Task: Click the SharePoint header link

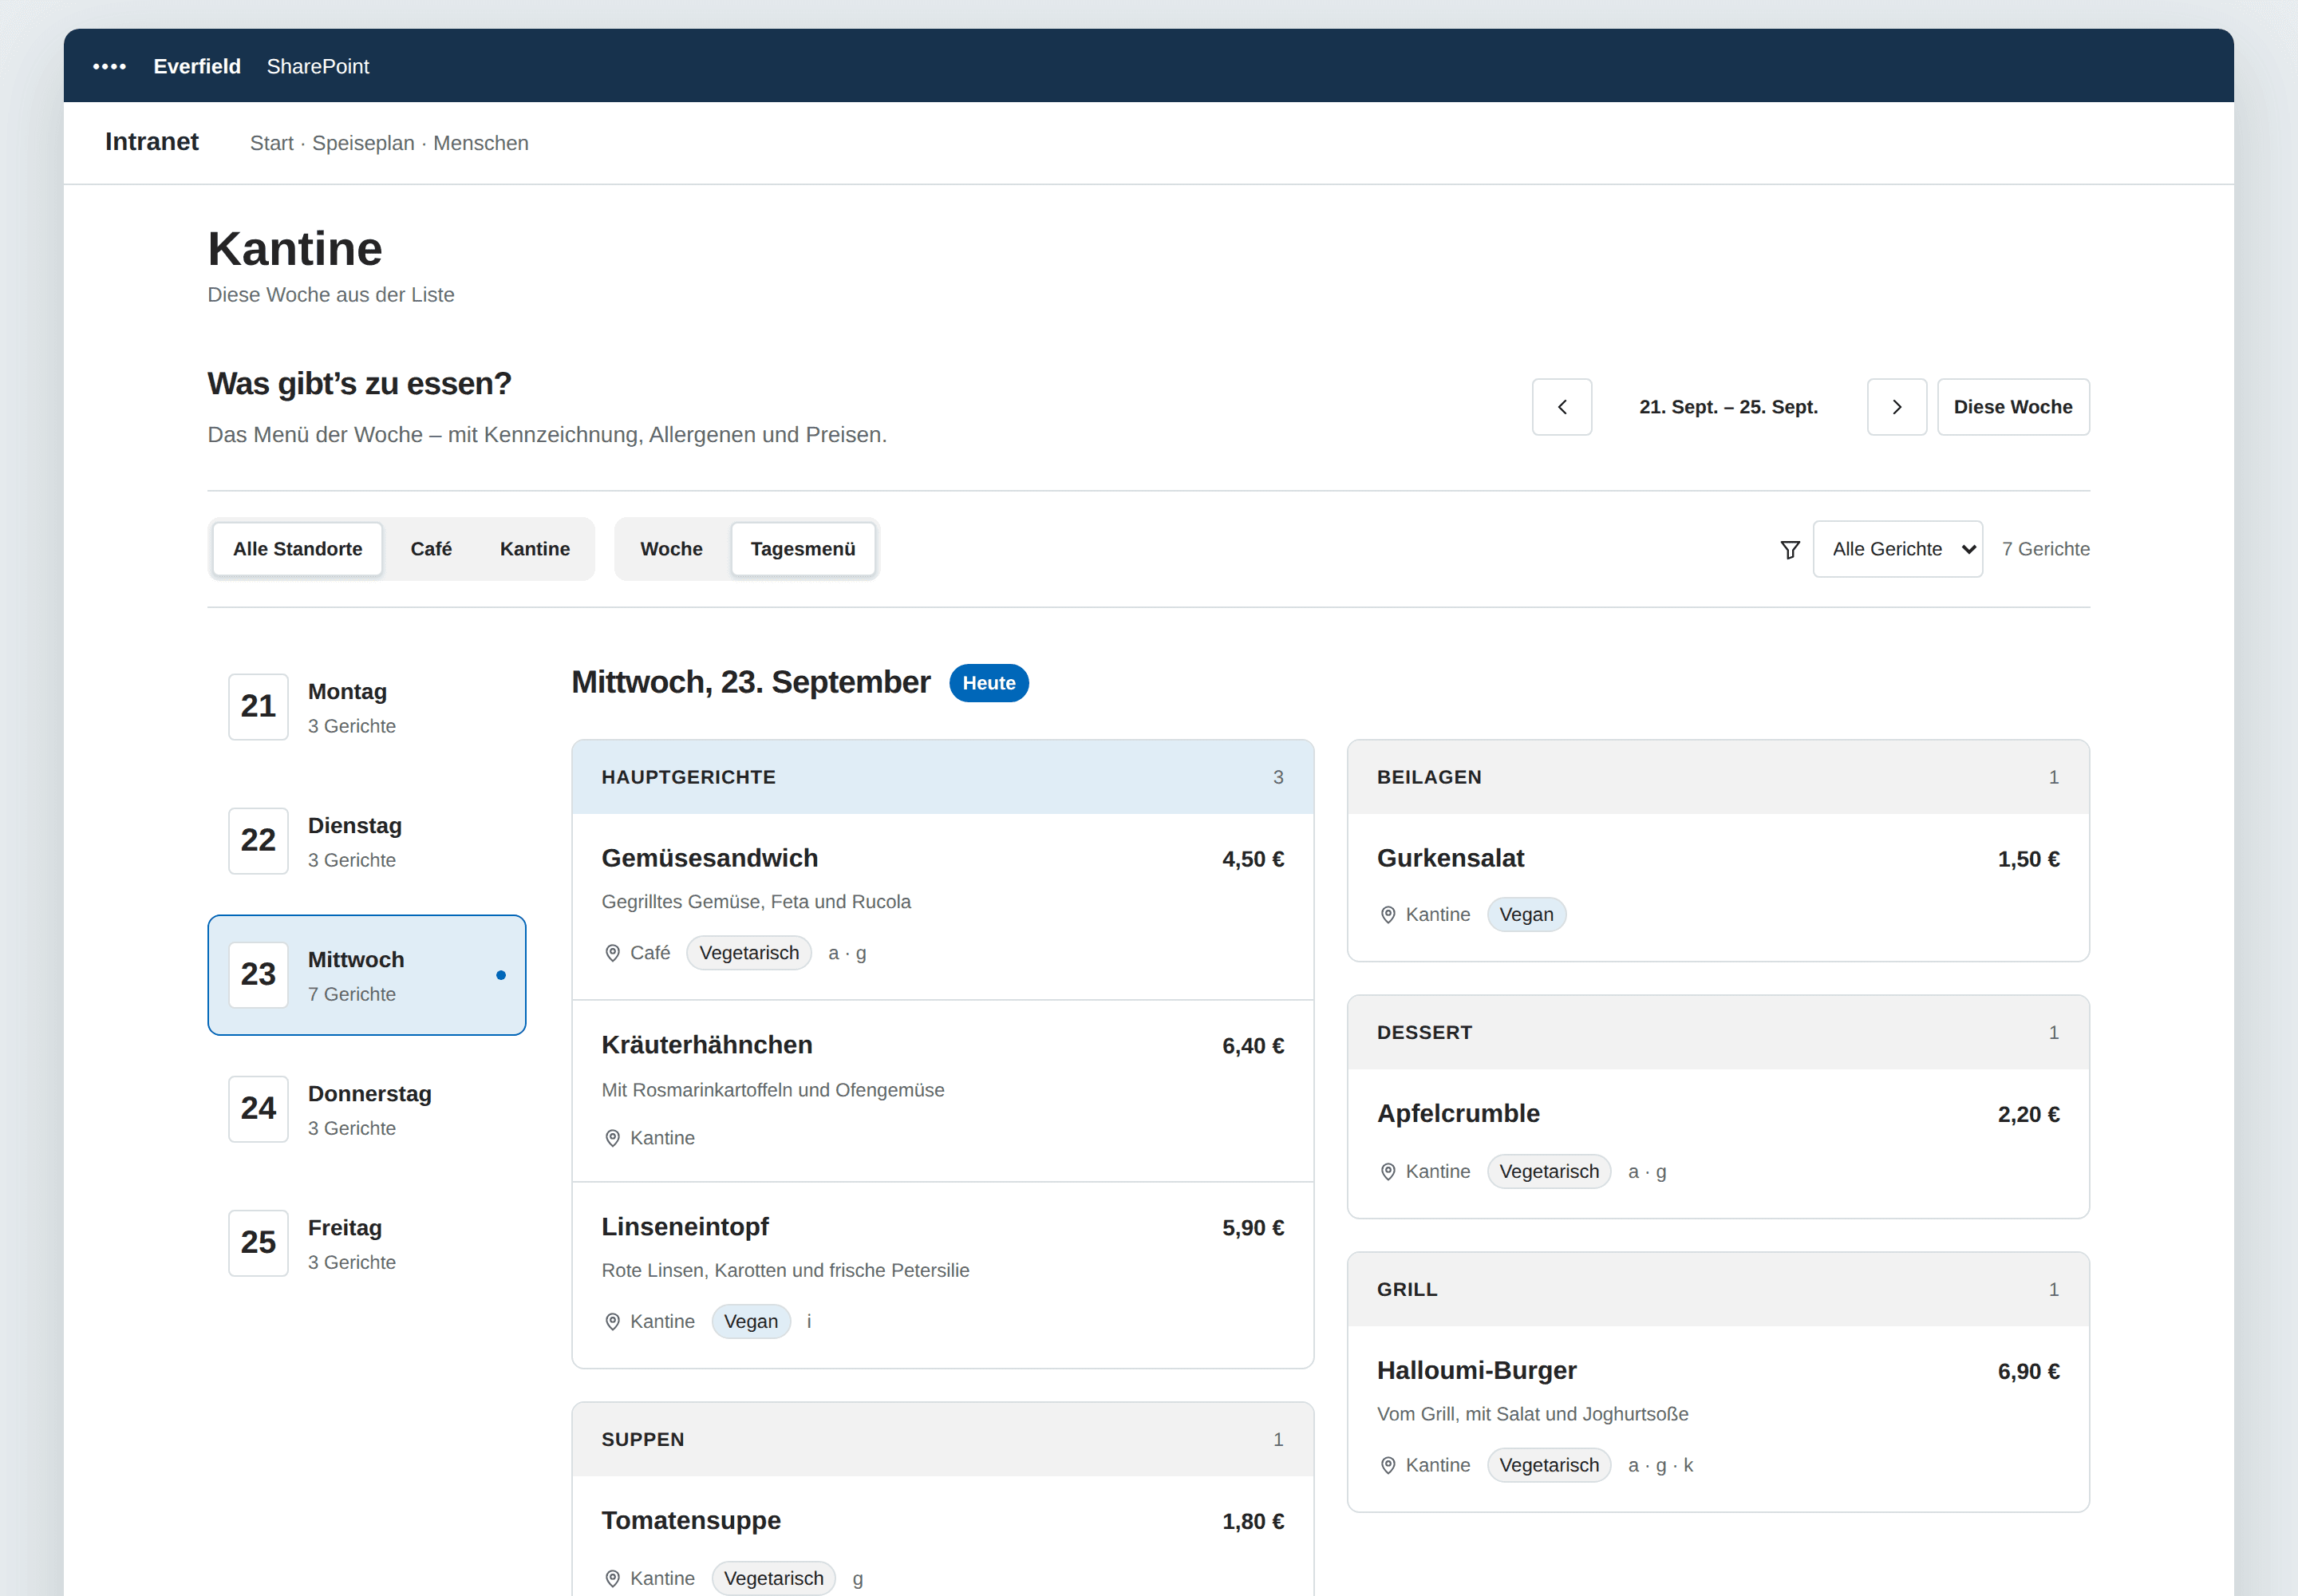Action: coord(317,66)
